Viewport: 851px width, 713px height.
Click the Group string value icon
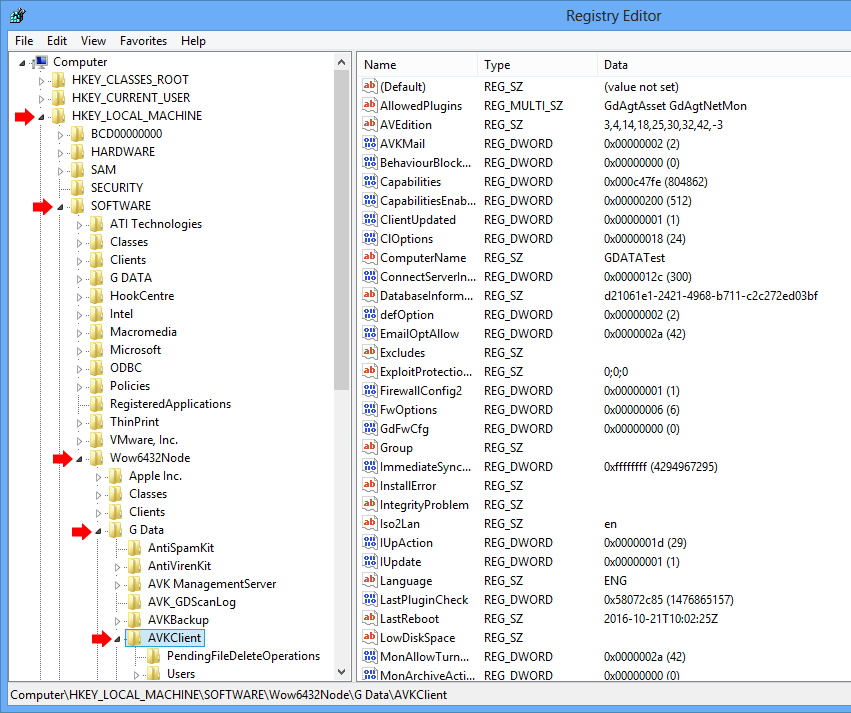click(x=370, y=447)
